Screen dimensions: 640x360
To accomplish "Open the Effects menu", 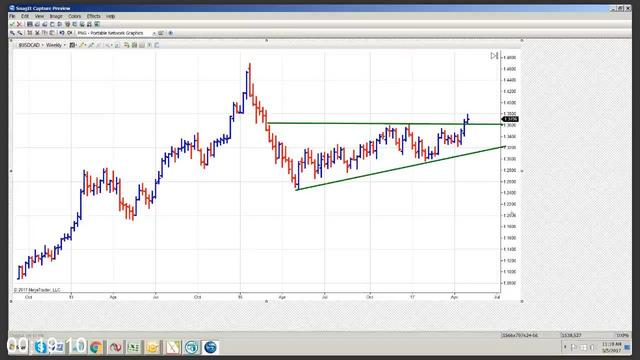I will click(x=93, y=16).
